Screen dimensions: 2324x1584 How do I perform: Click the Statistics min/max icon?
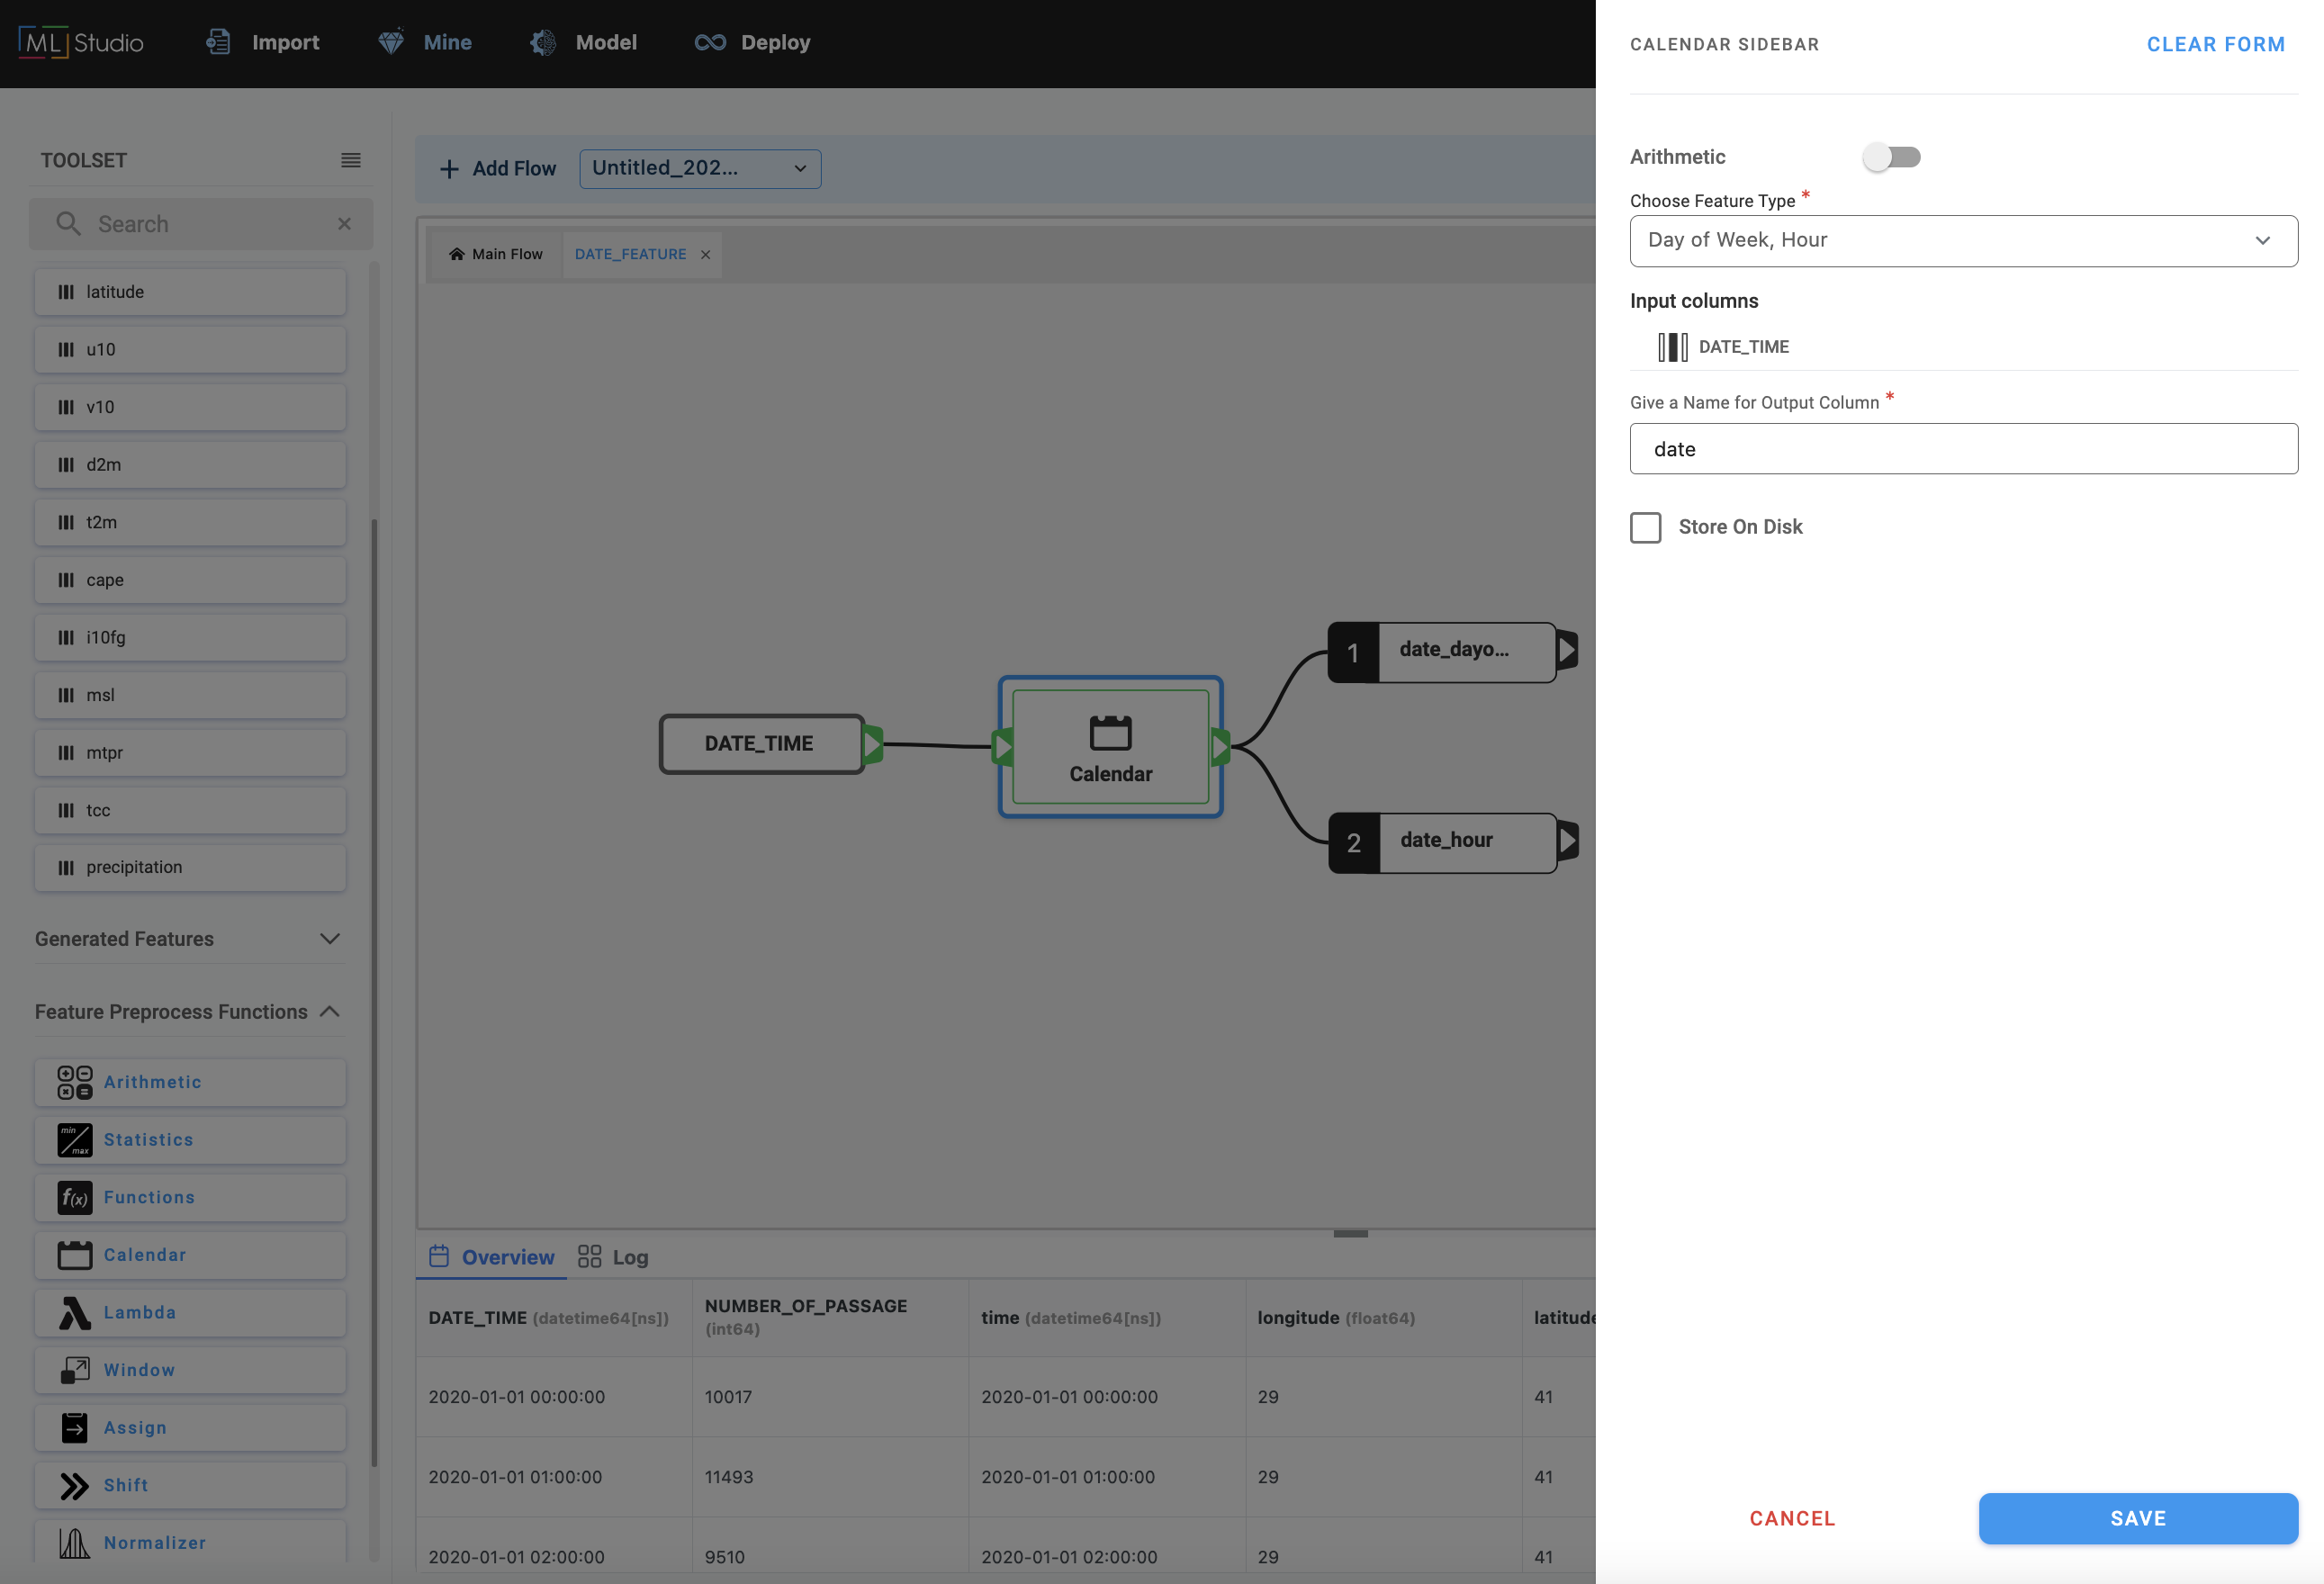tap(74, 1140)
